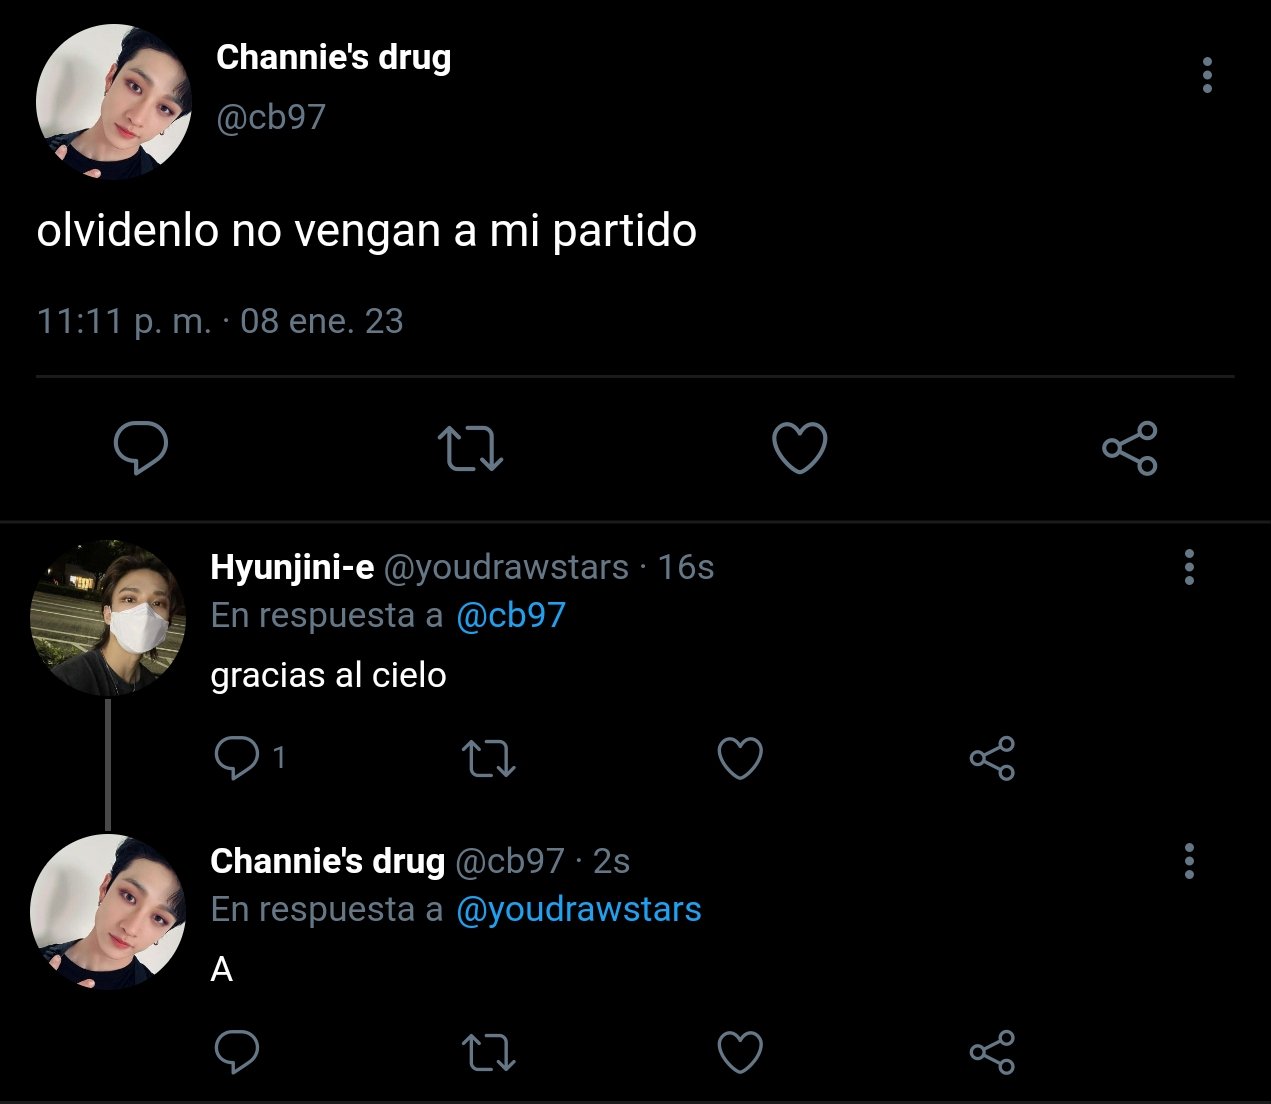The image size is (1271, 1104).
Task: Open more options on the 'A' reply
Action: coord(1189,861)
